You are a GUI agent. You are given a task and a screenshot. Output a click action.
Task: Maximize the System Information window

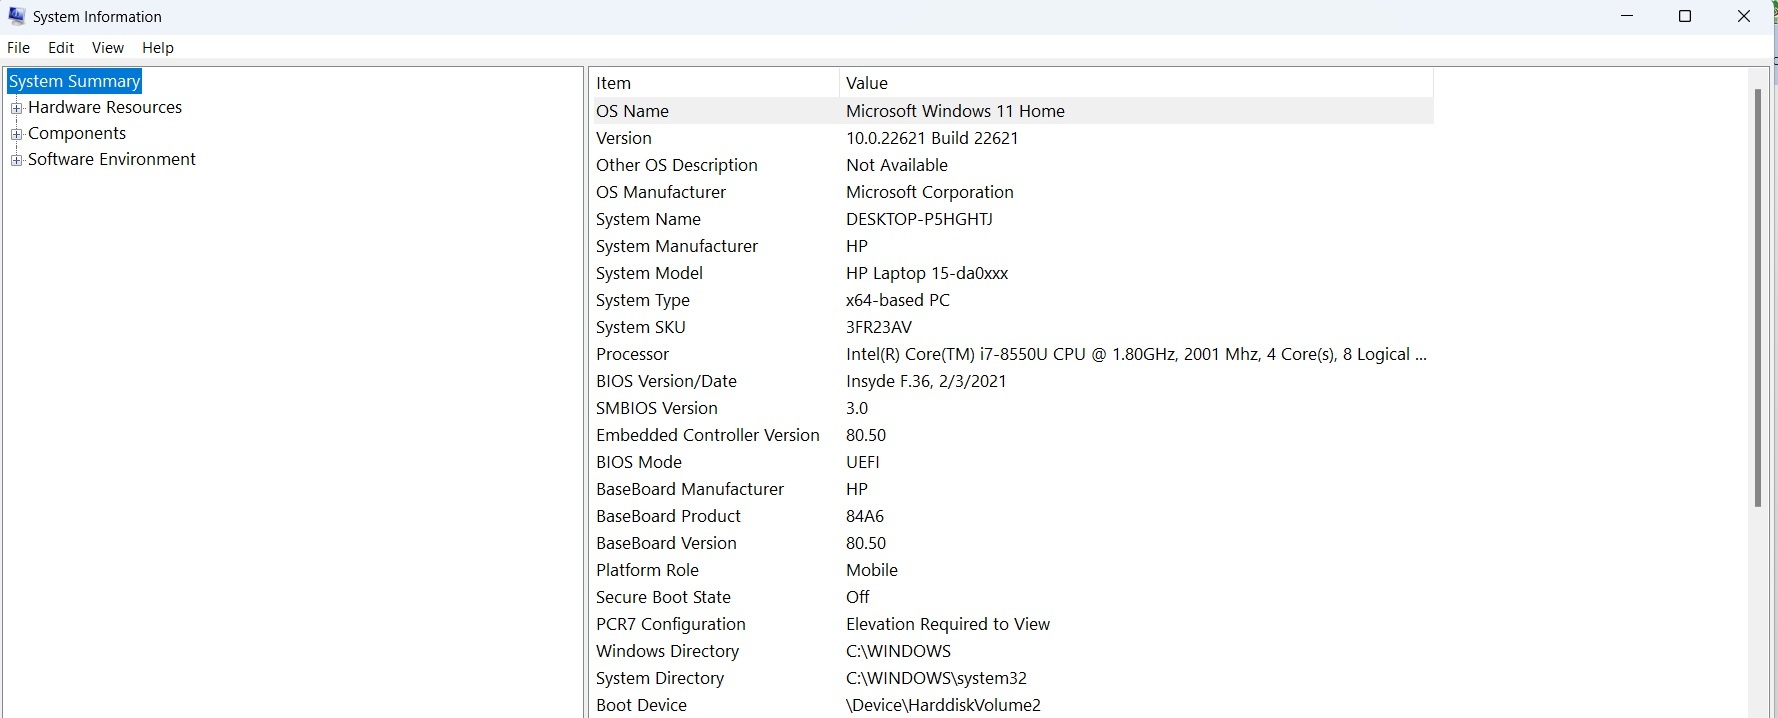[x=1685, y=16]
